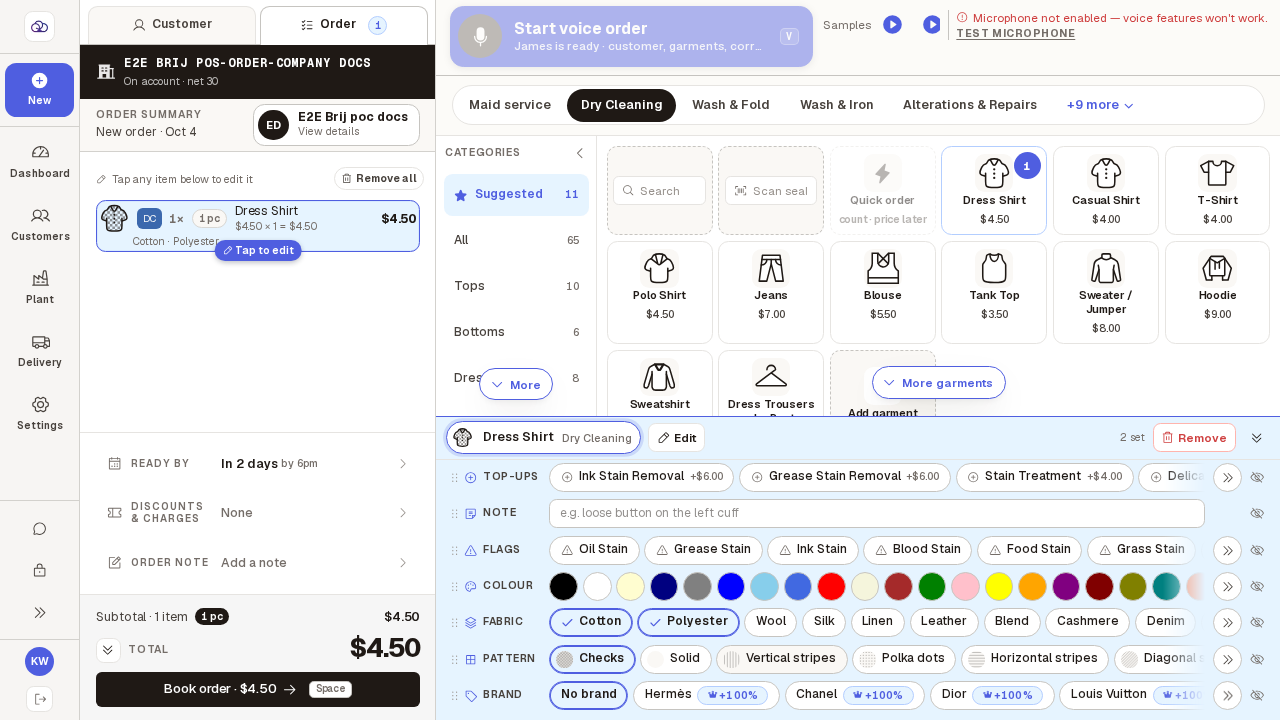Pick the black colour swatch
The width and height of the screenshot is (1280, 720).
(x=563, y=586)
